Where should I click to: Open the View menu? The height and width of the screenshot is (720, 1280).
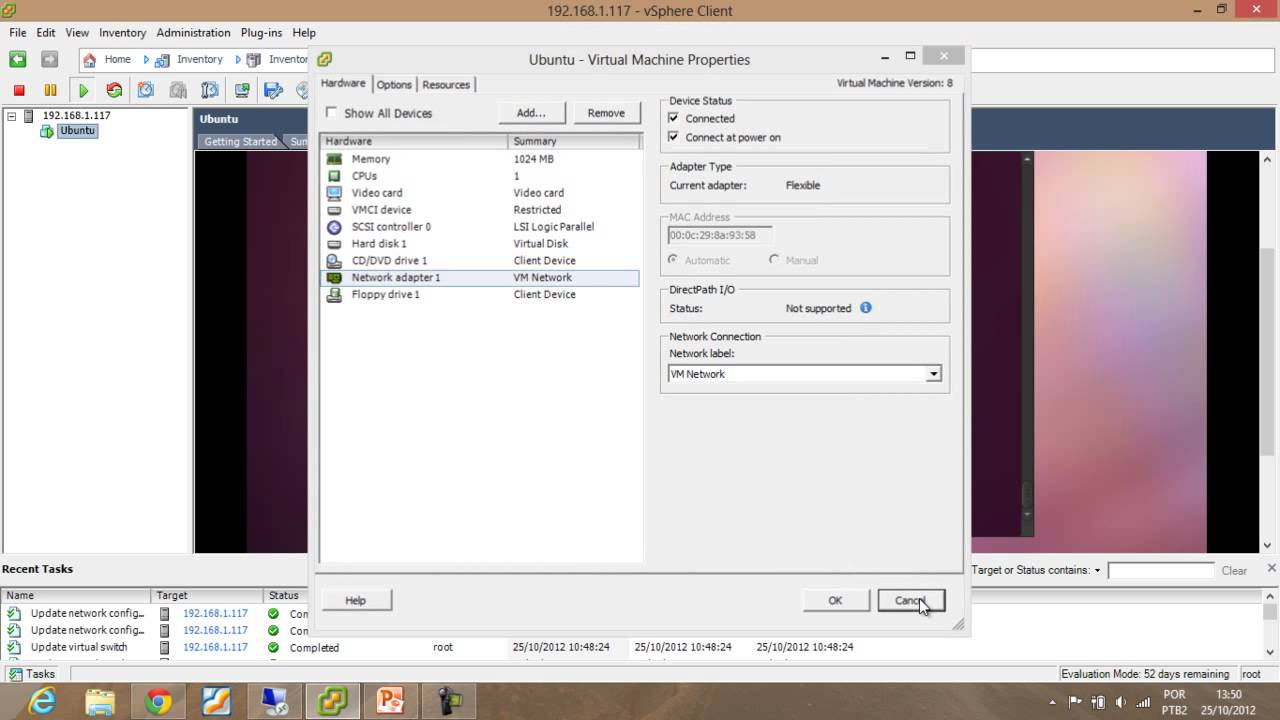pyautogui.click(x=77, y=33)
